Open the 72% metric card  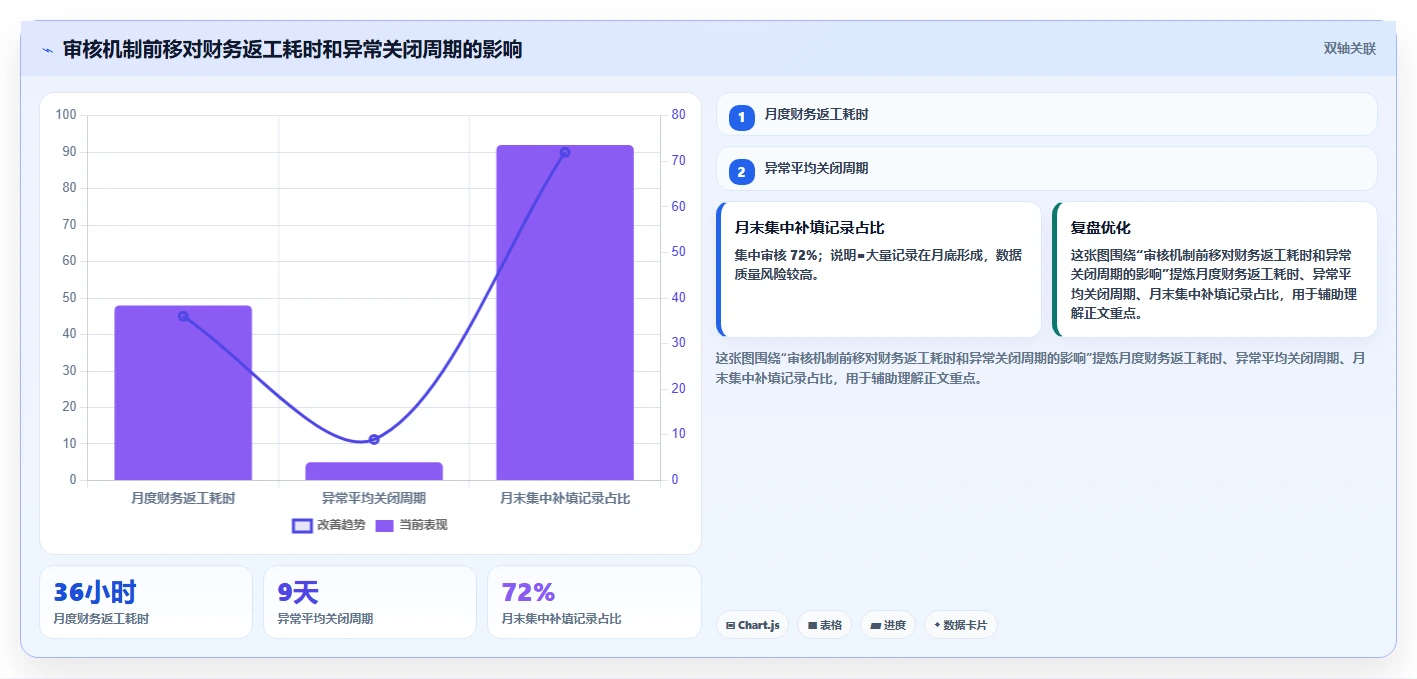[x=594, y=602]
